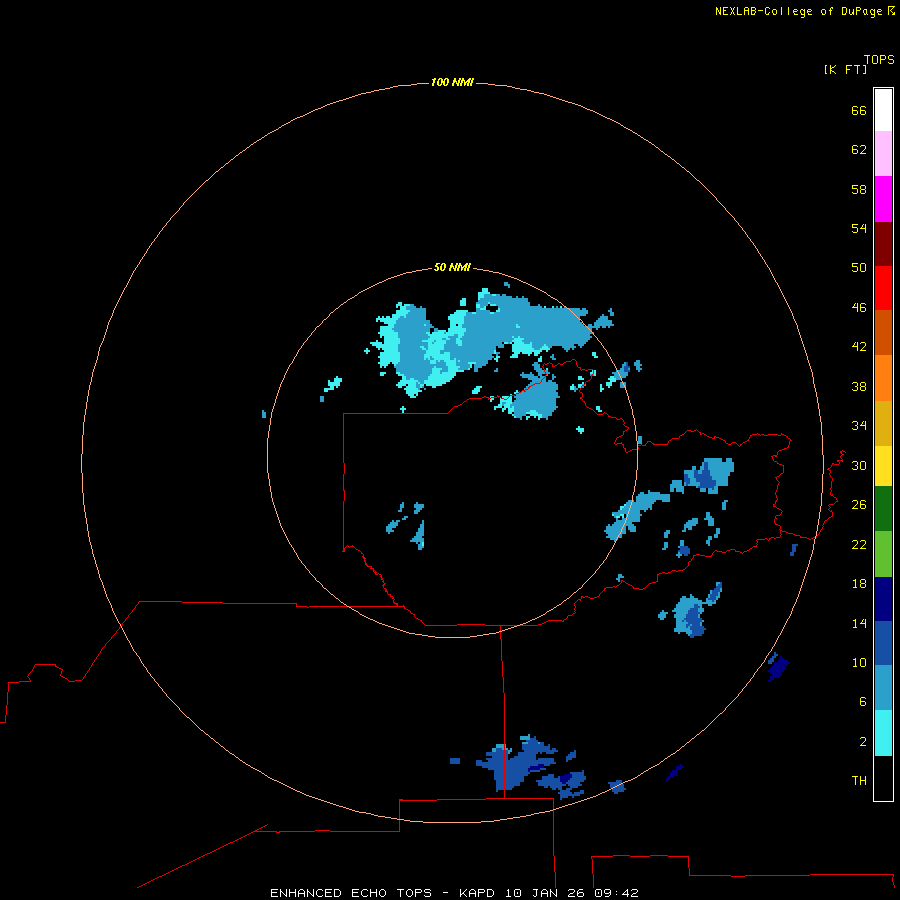Click the bright orange legend swatch
Screen dimensions: 900x900
pyautogui.click(x=883, y=378)
